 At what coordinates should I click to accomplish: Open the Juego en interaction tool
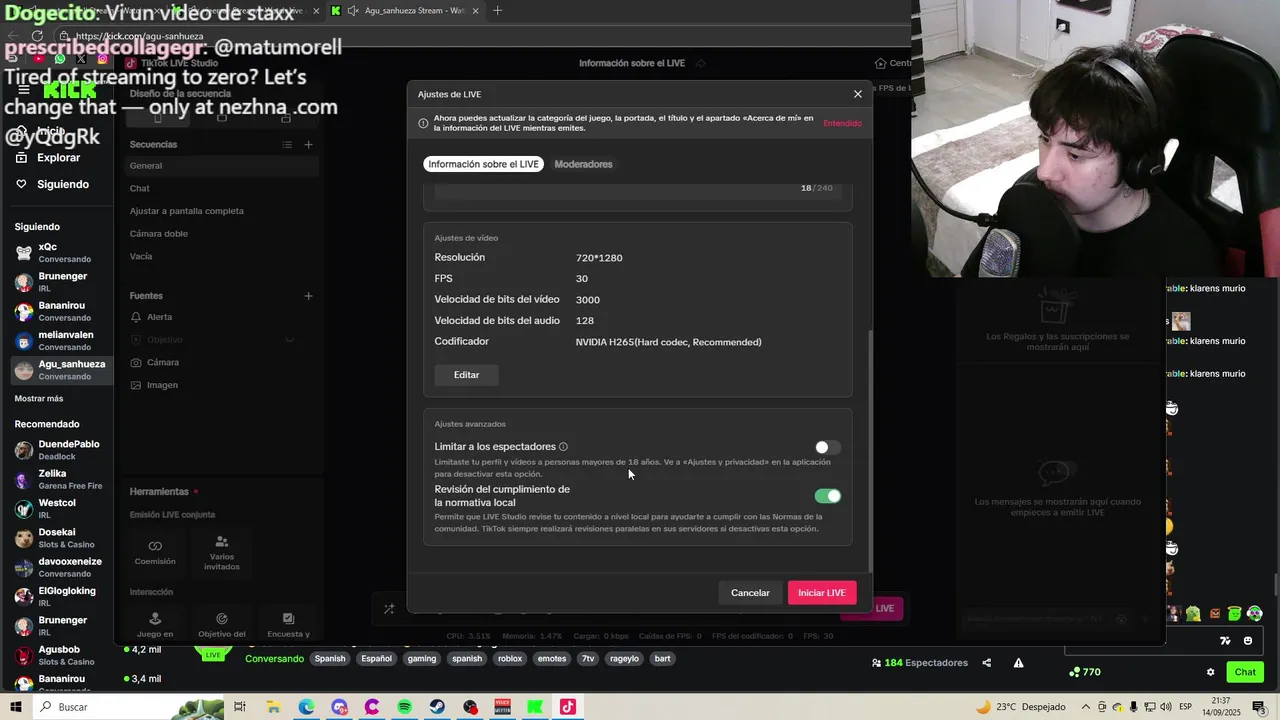[155, 625]
